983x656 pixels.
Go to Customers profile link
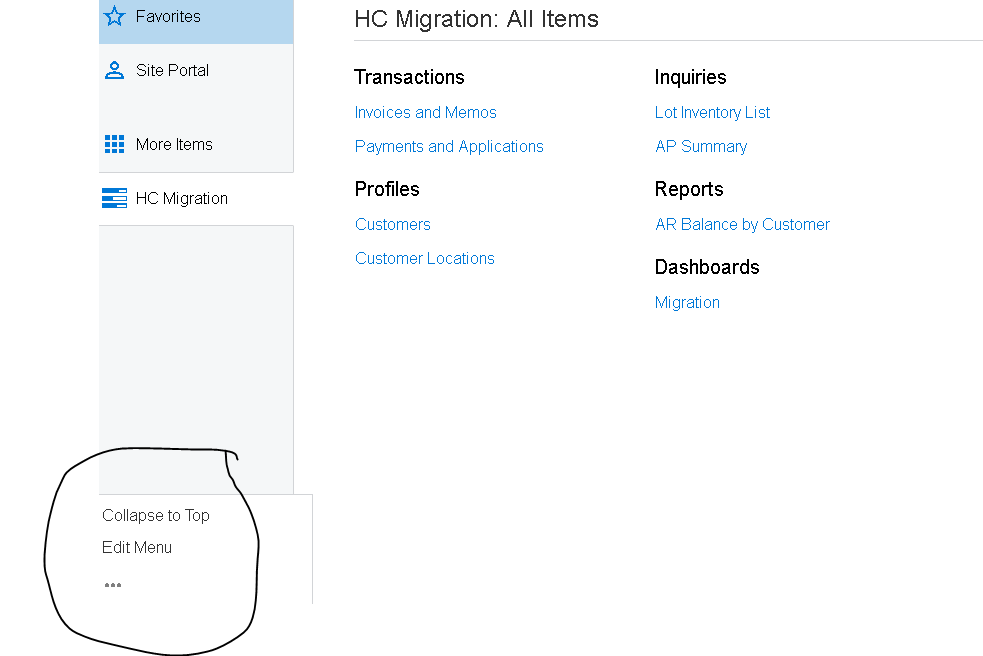[x=392, y=225]
